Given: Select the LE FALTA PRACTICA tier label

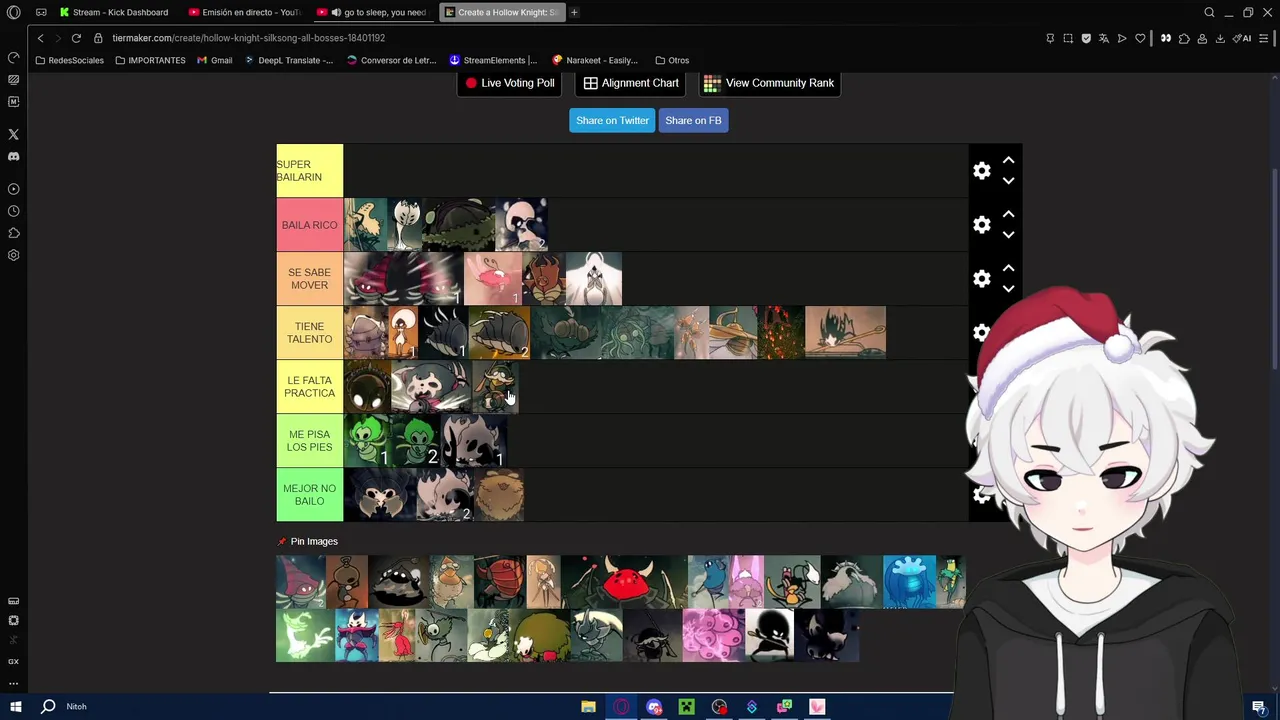Looking at the screenshot, I should point(310,387).
